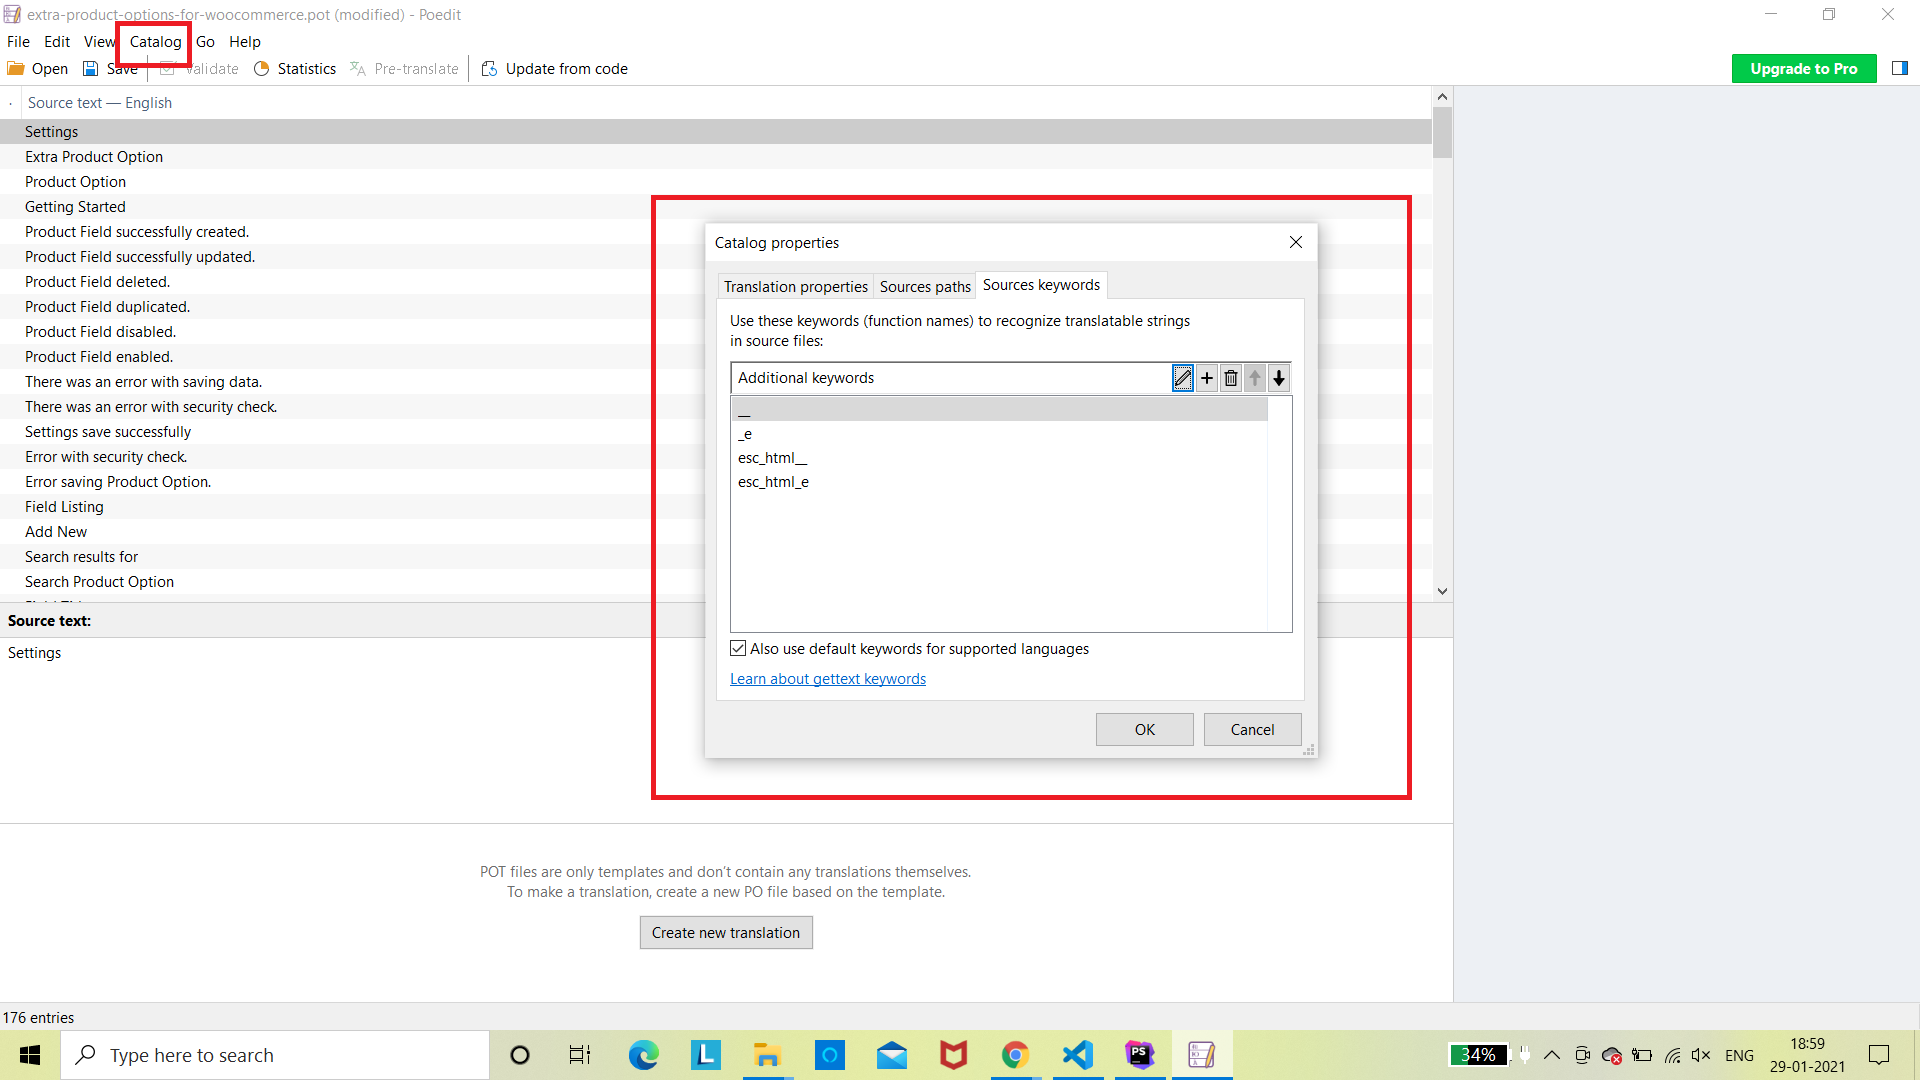Open McAfee from the taskbar
This screenshot has height=1080, width=1920.
[953, 1055]
